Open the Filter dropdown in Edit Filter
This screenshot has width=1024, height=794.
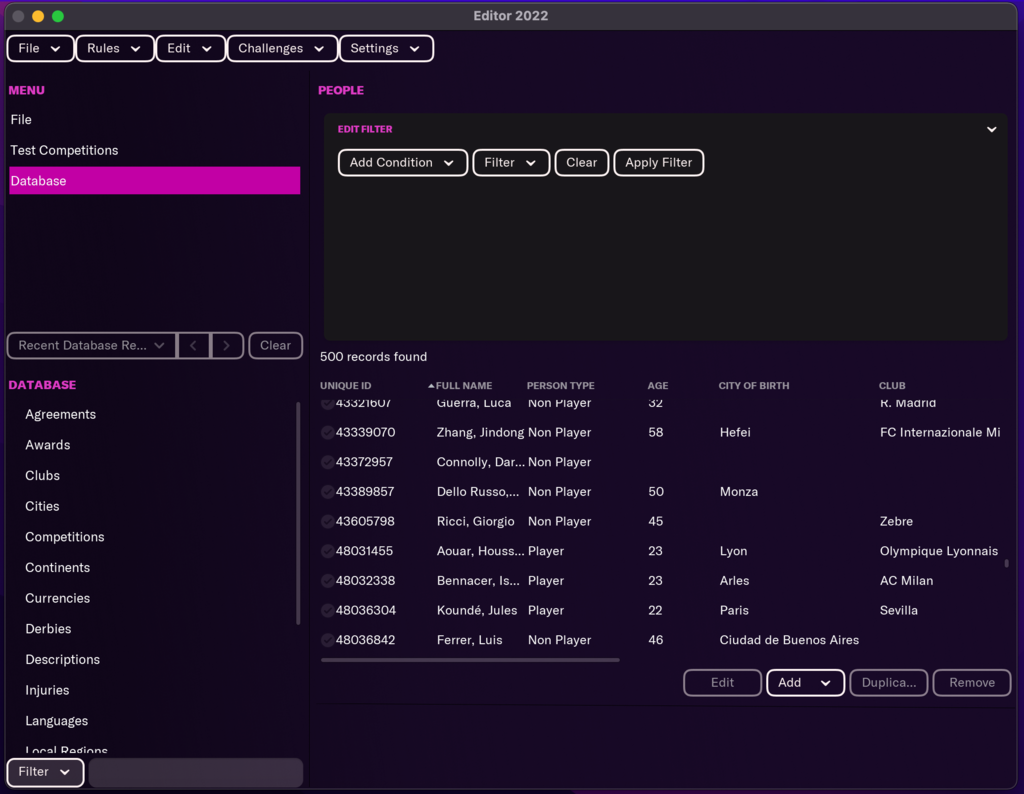pyautogui.click(x=511, y=163)
